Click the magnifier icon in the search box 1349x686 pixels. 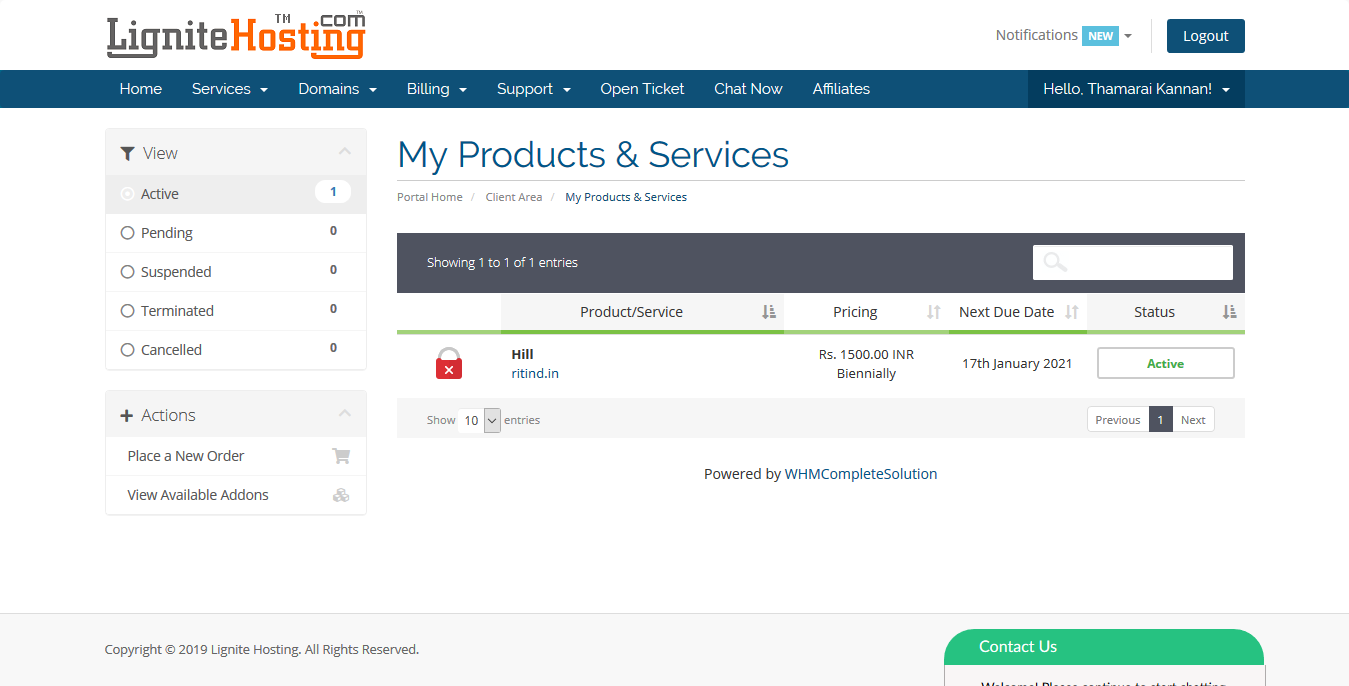point(1055,262)
